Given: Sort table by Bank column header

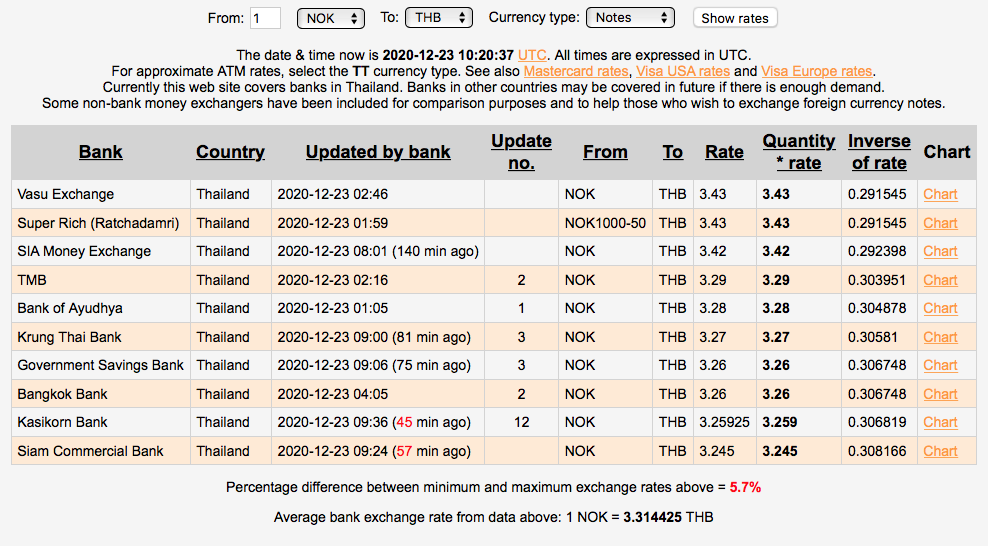Looking at the screenshot, I should (x=101, y=152).
